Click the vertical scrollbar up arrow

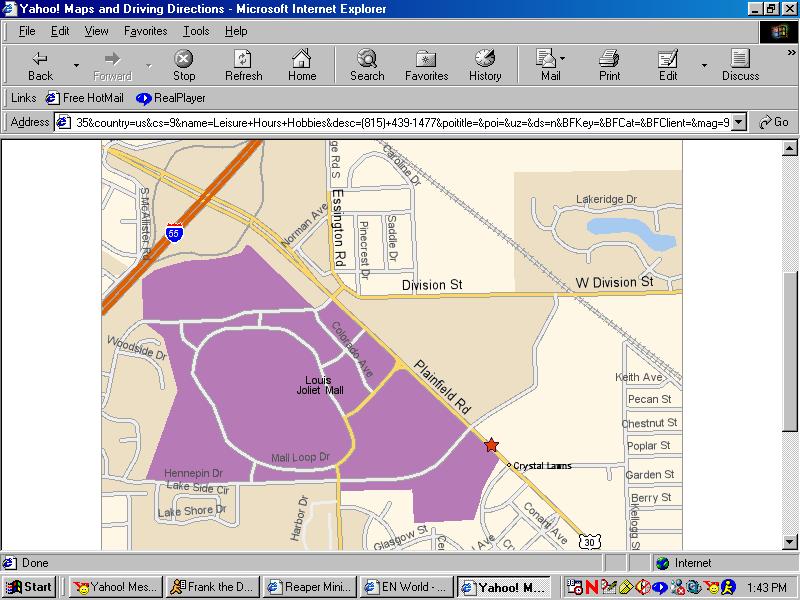click(790, 148)
